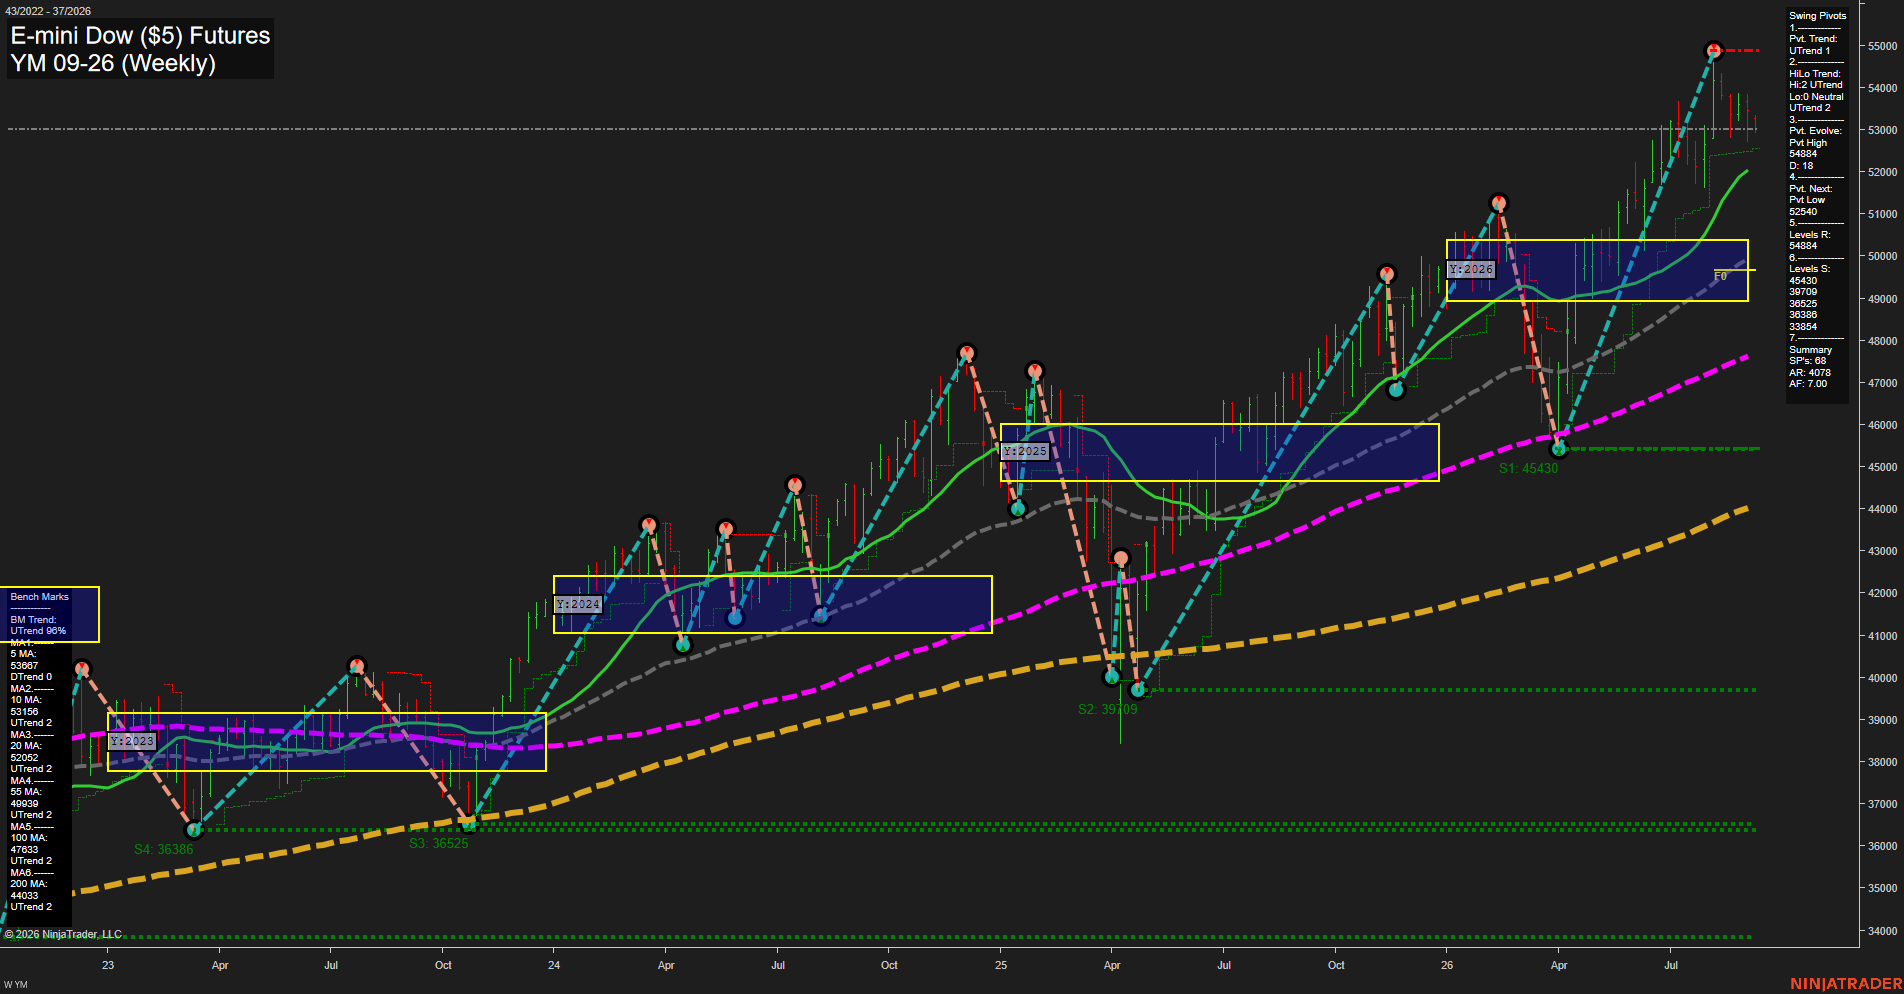Click the 40000 price axis label

(x=1882, y=678)
